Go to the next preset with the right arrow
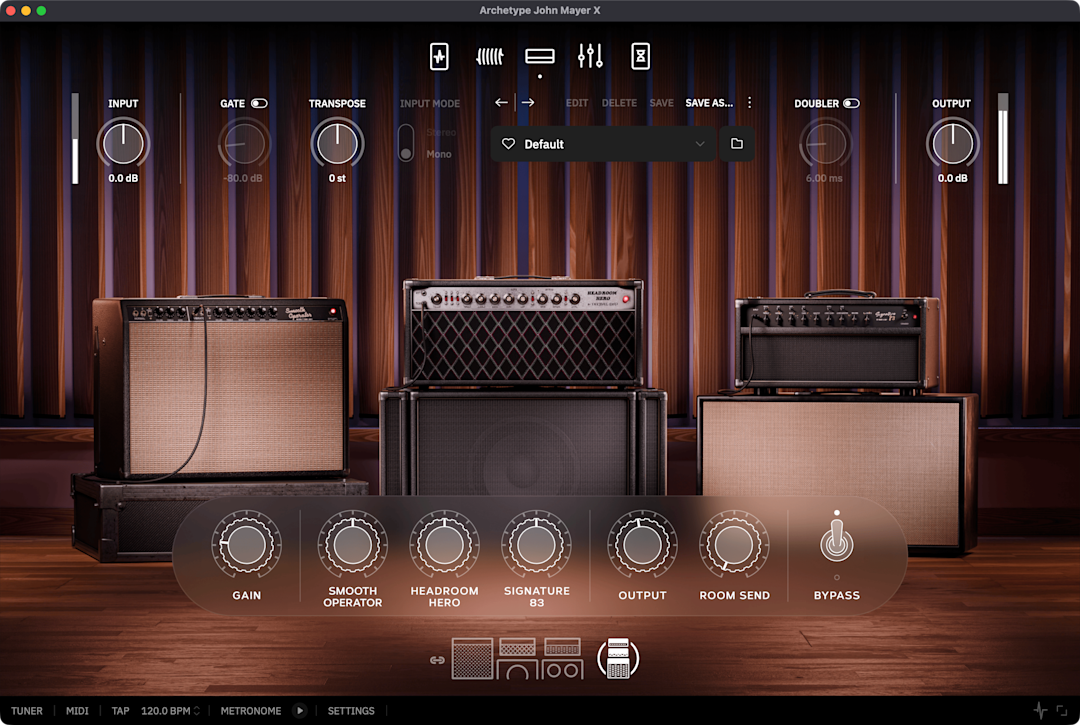The image size is (1080, 725). pos(528,102)
